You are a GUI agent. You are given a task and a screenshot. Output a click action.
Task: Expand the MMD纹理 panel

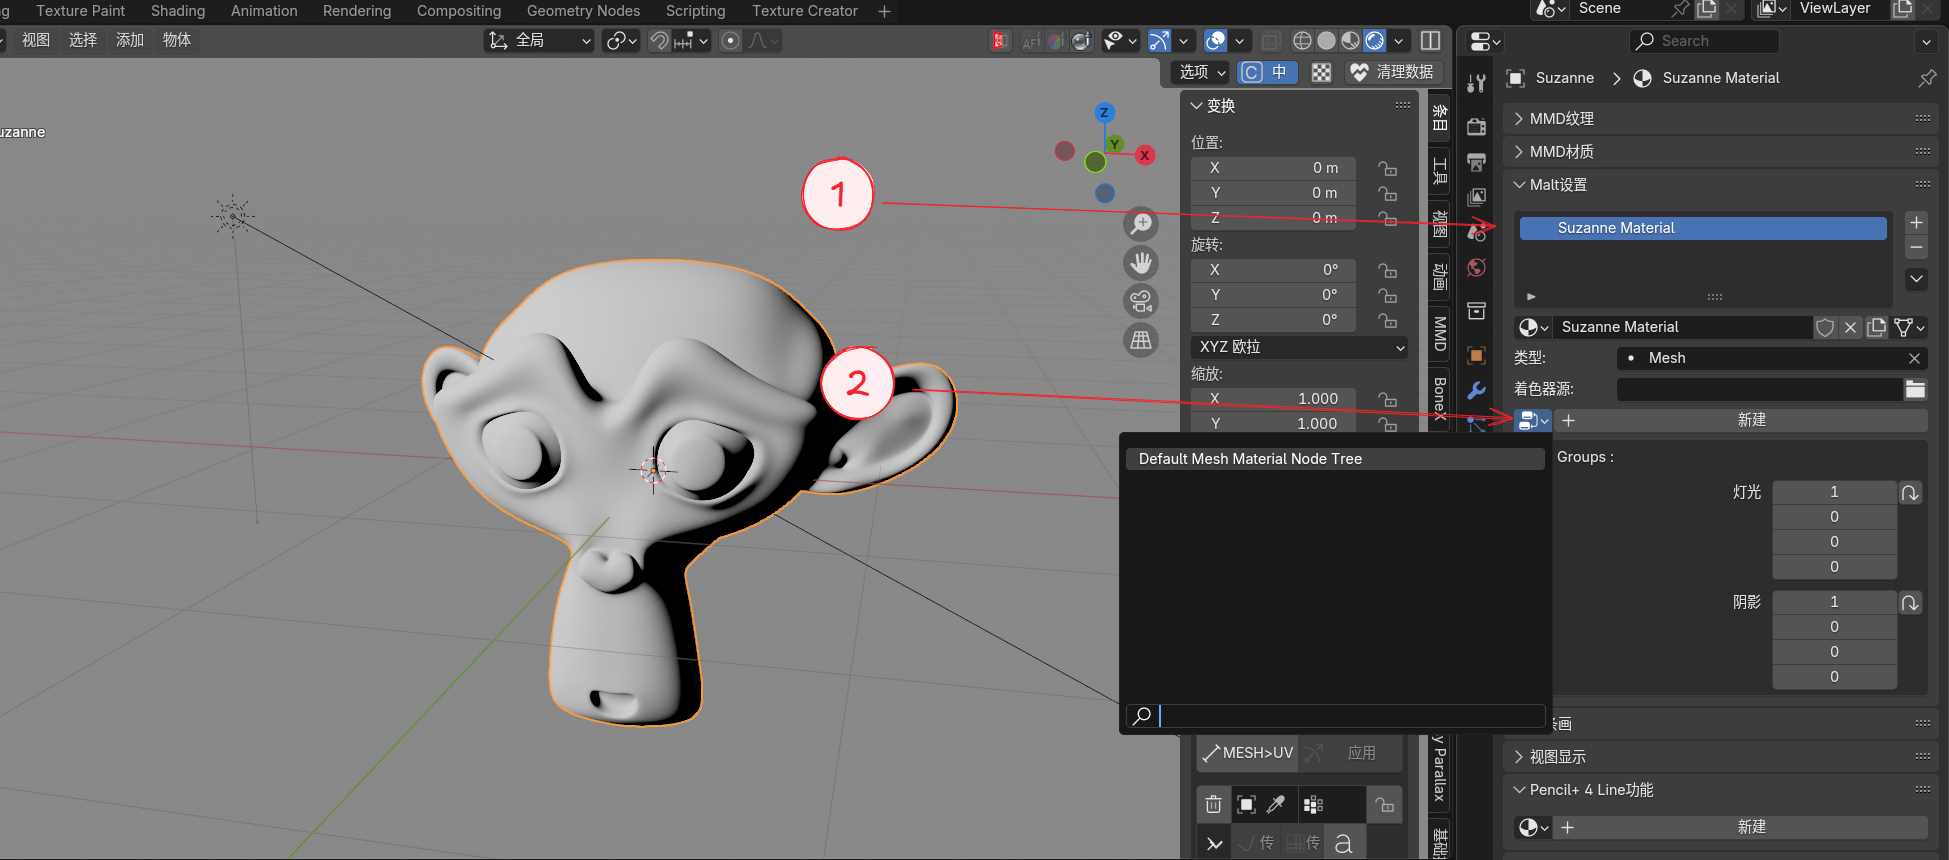(1561, 119)
